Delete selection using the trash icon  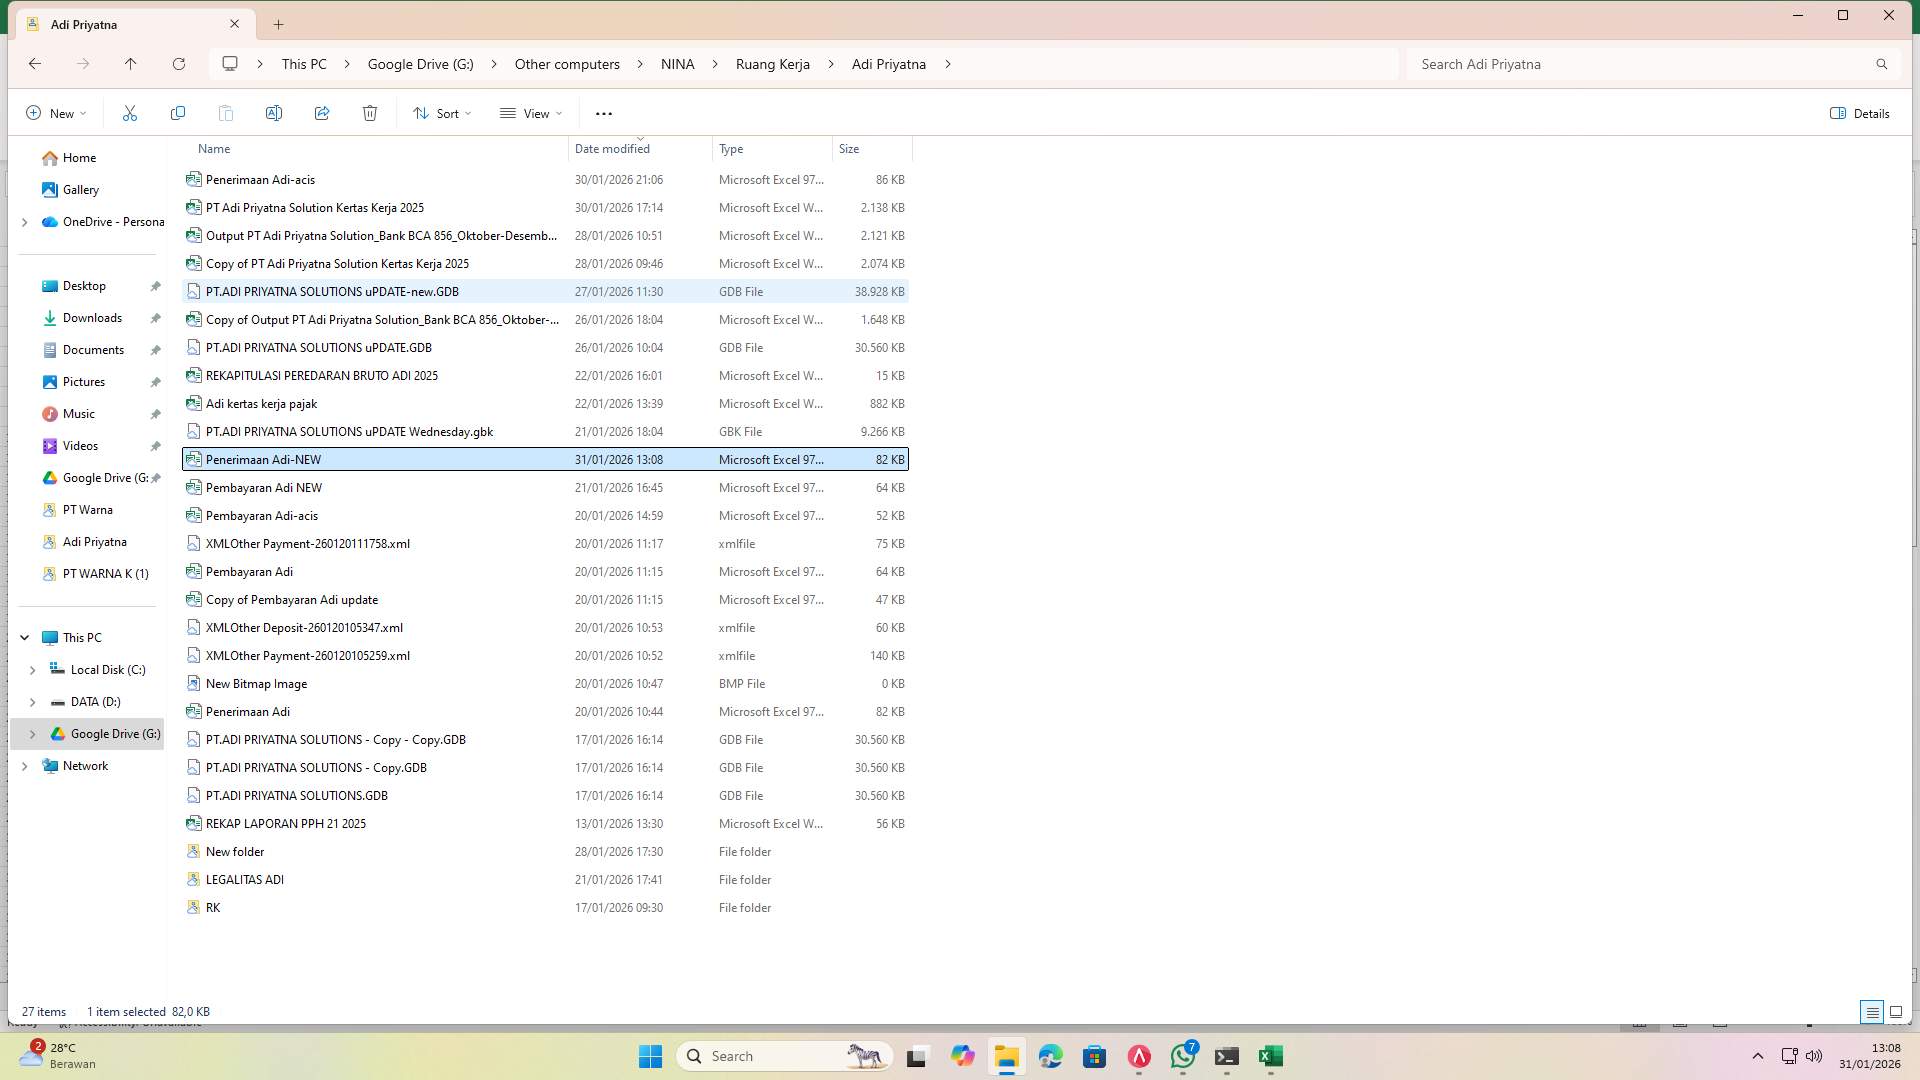pyautogui.click(x=370, y=113)
